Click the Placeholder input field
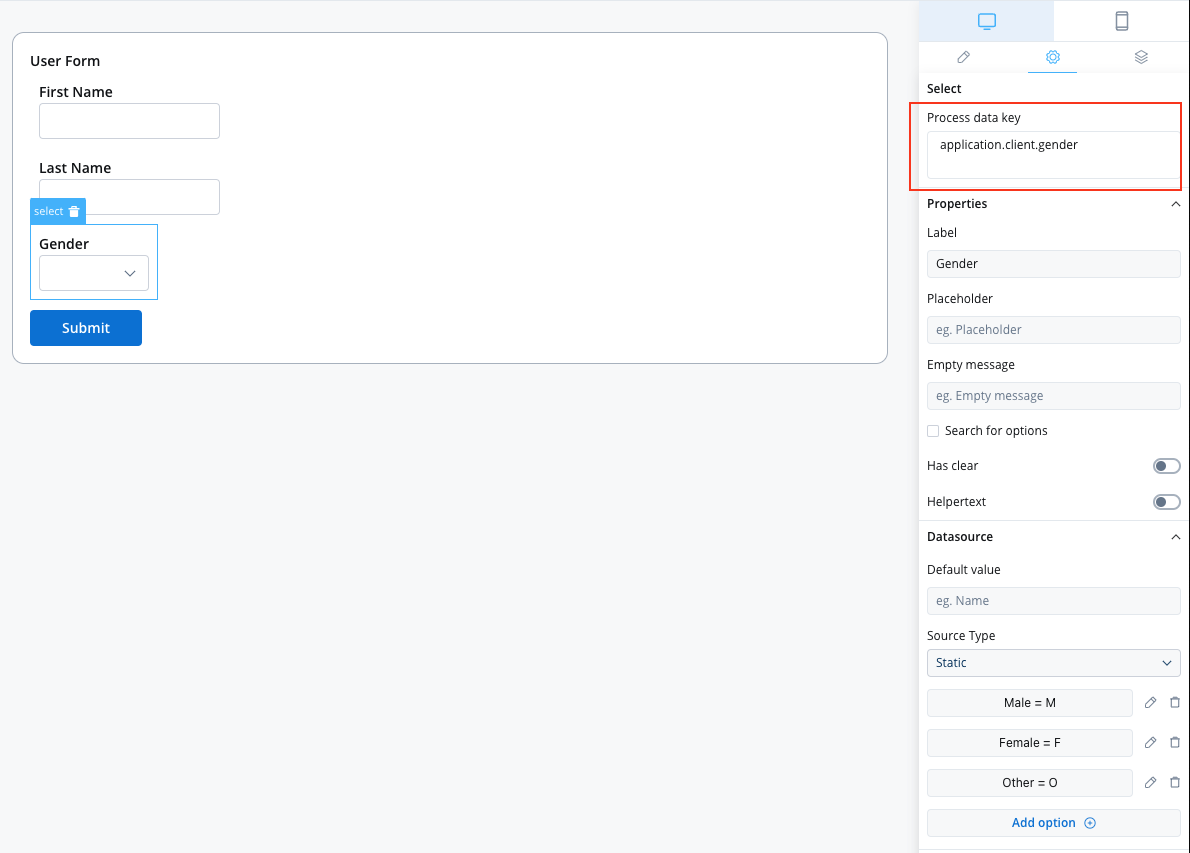The height and width of the screenshot is (853, 1190). pyautogui.click(x=1053, y=330)
